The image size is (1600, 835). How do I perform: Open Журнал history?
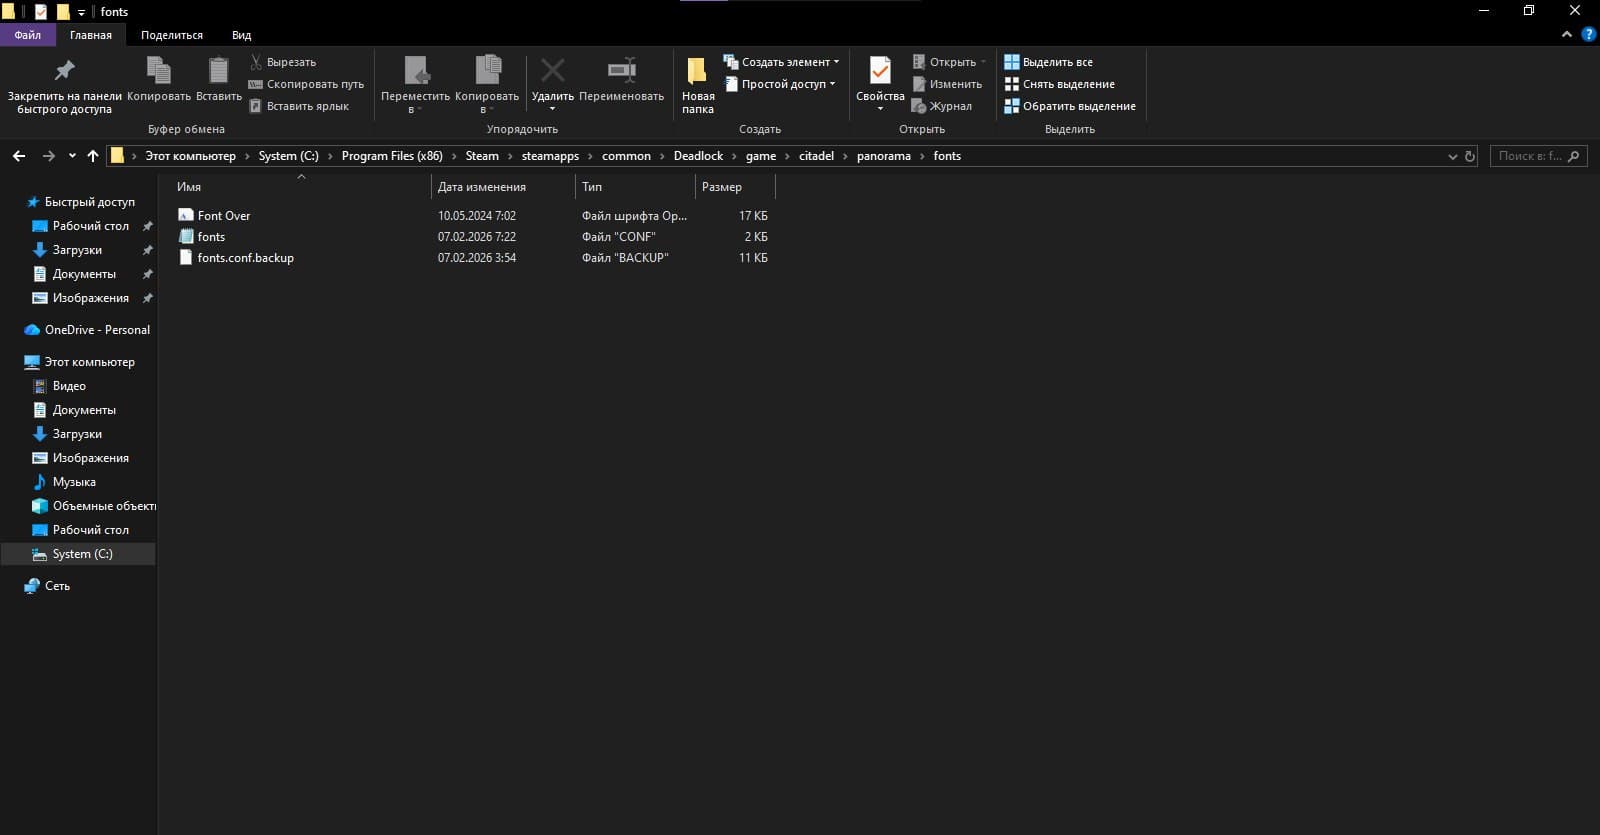(942, 106)
